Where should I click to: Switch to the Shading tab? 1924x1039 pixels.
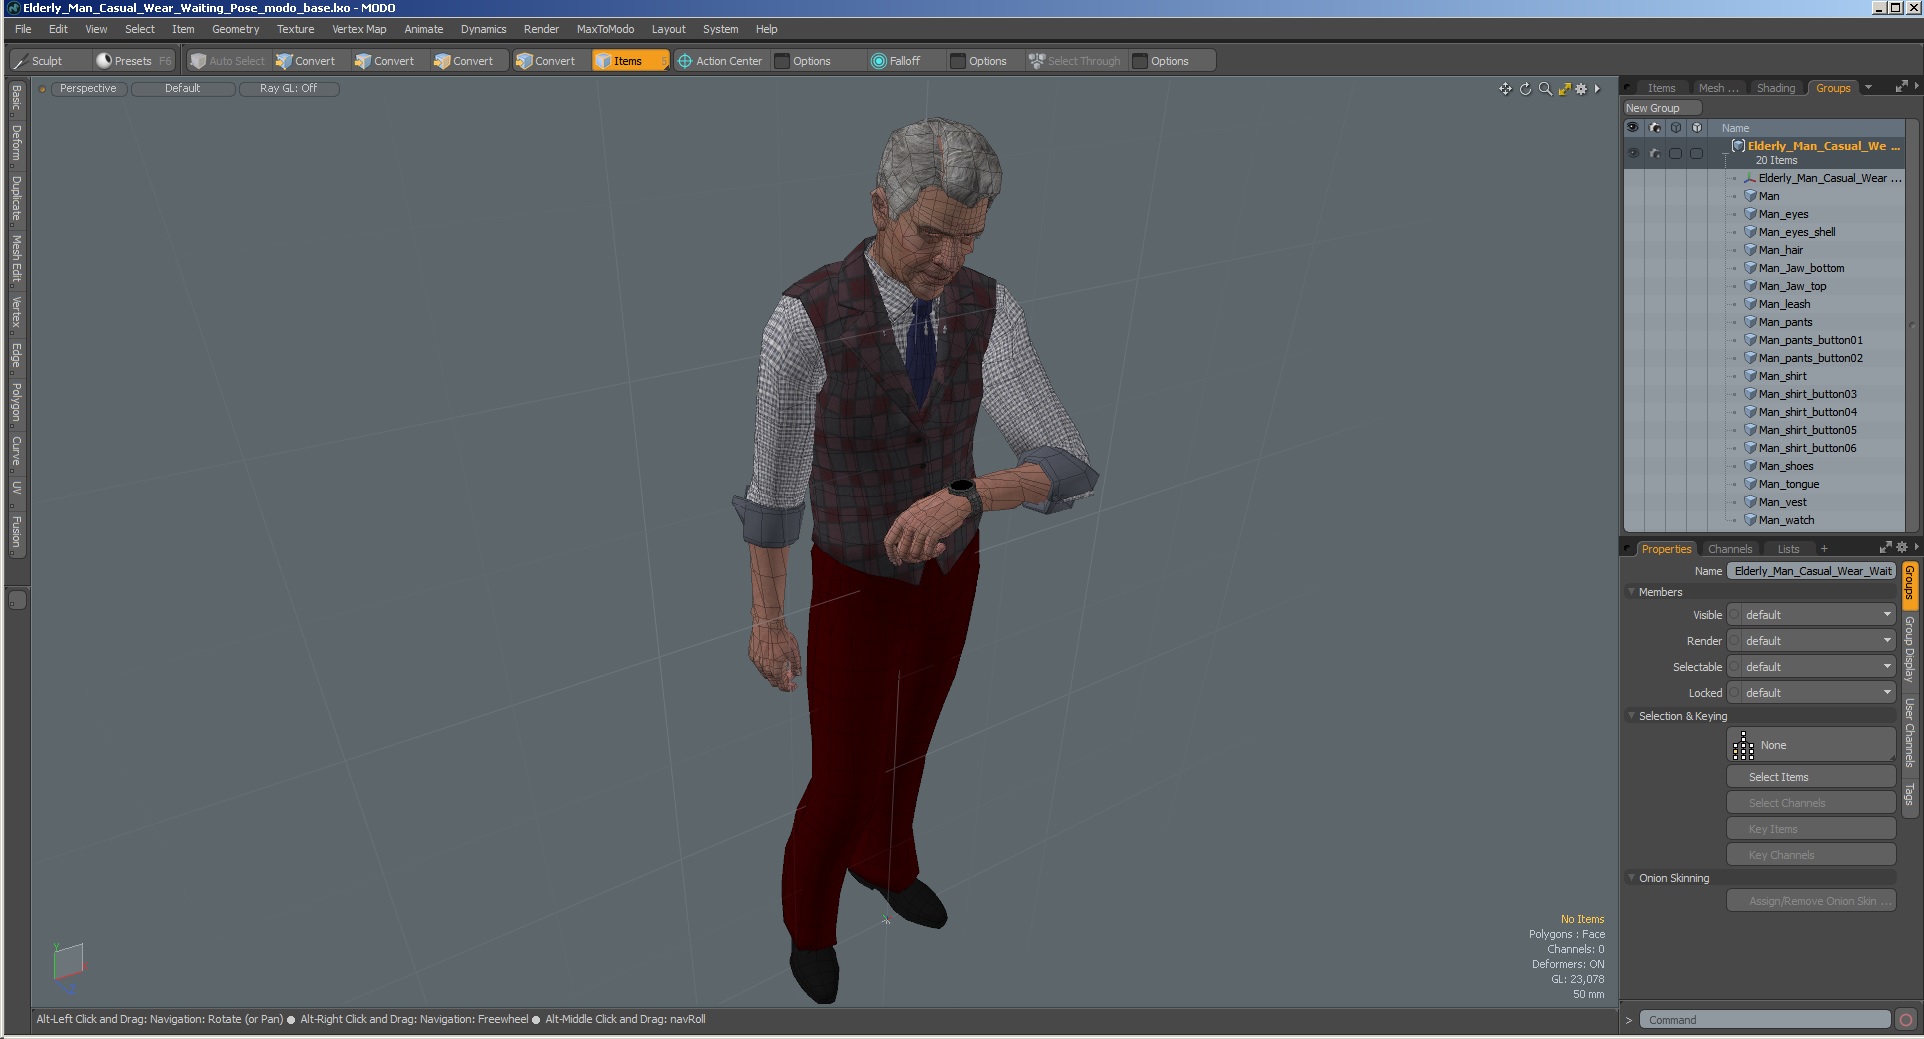(1776, 88)
